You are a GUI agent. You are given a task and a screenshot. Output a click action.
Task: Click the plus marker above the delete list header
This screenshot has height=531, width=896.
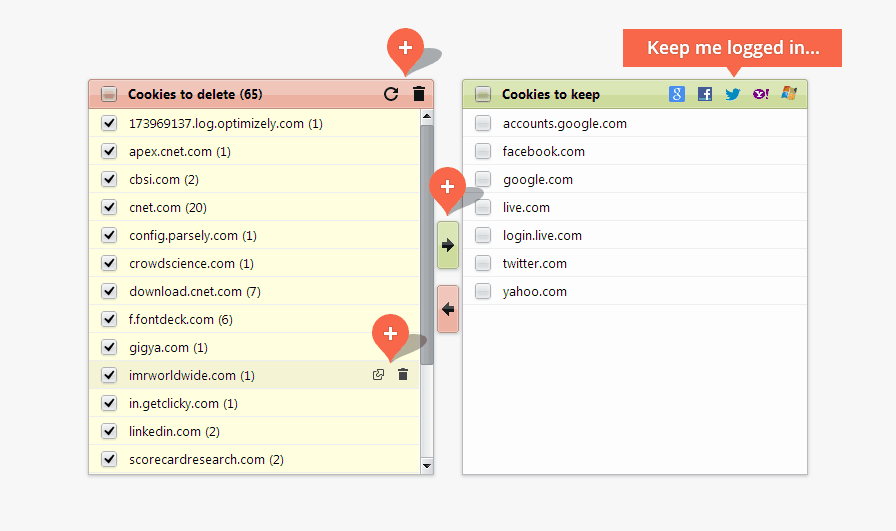(x=405, y=47)
